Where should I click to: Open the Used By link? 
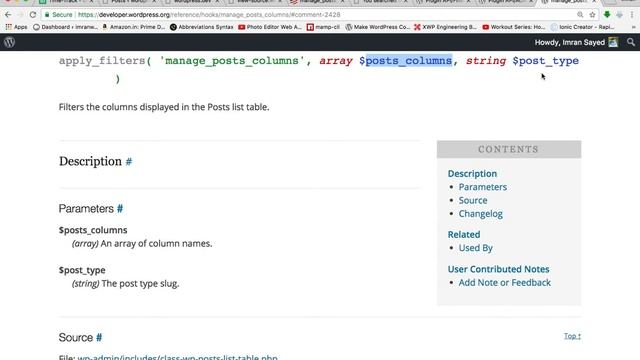click(476, 248)
